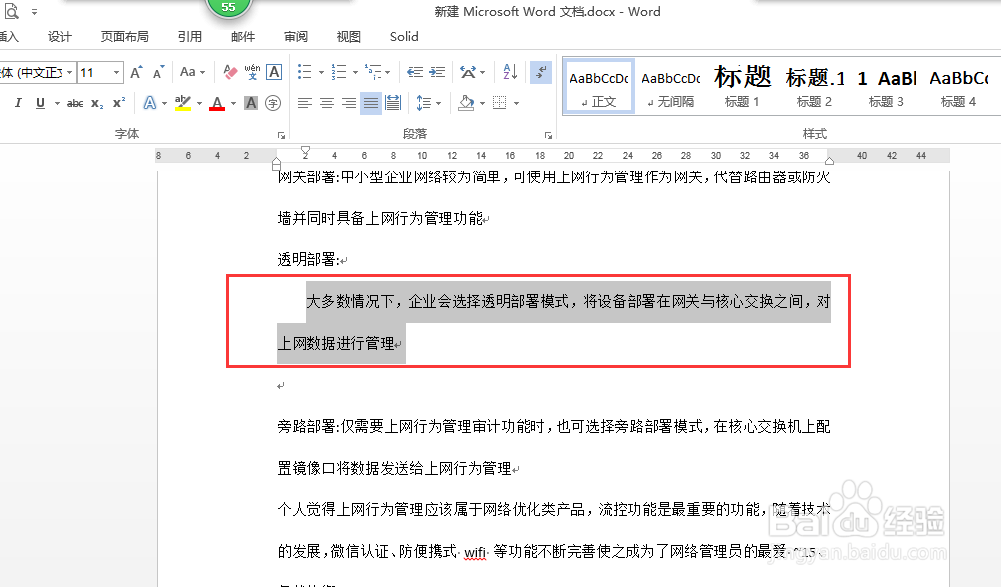This screenshot has width=1001, height=587.
Task: Click the first-line indent marker on ruler
Action: pyautogui.click(x=305, y=151)
